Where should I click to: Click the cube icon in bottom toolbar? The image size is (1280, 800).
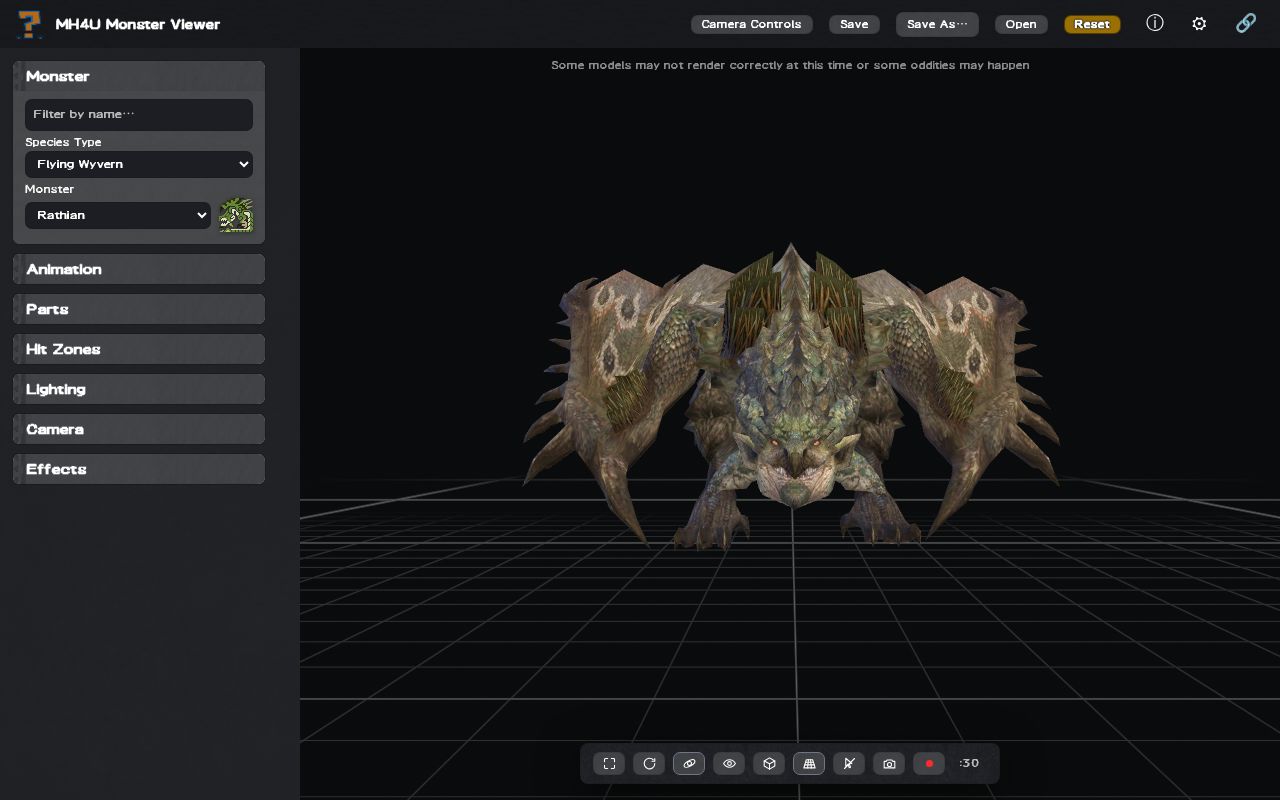(769, 764)
